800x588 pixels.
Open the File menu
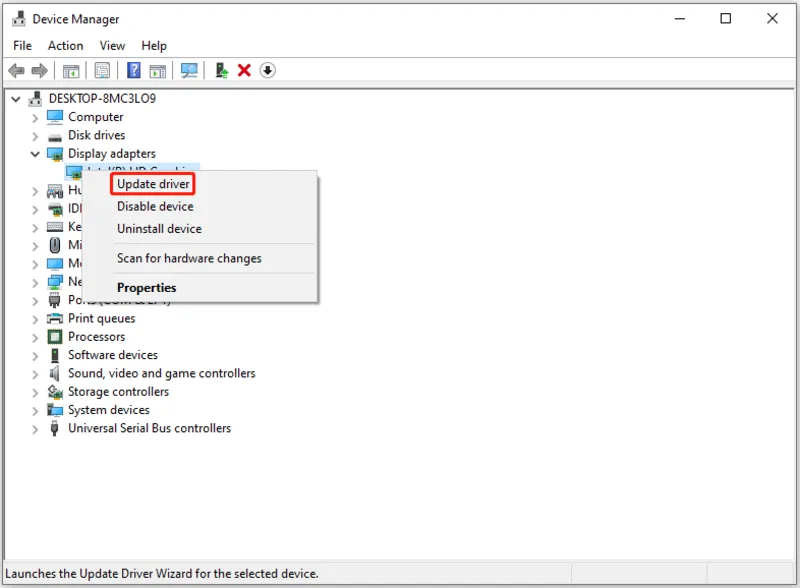(x=22, y=46)
